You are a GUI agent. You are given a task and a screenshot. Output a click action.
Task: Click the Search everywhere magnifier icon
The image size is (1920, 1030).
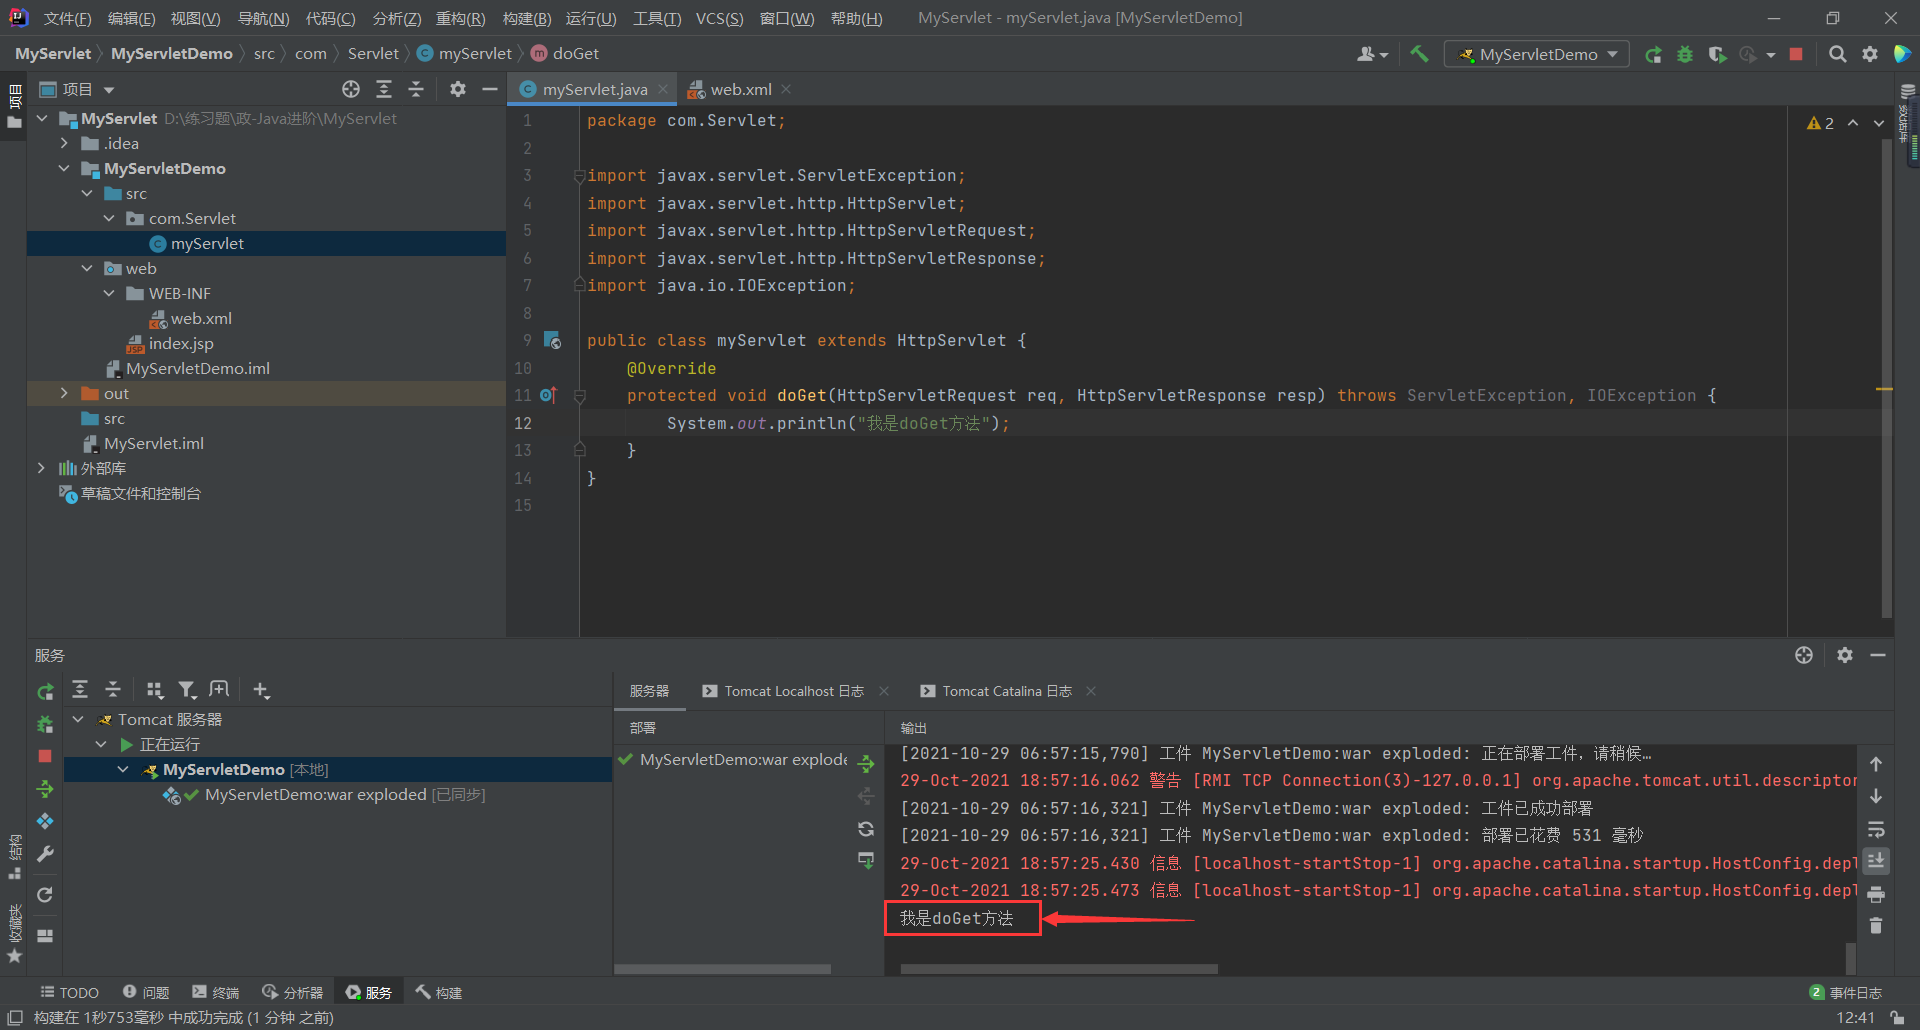click(x=1838, y=54)
